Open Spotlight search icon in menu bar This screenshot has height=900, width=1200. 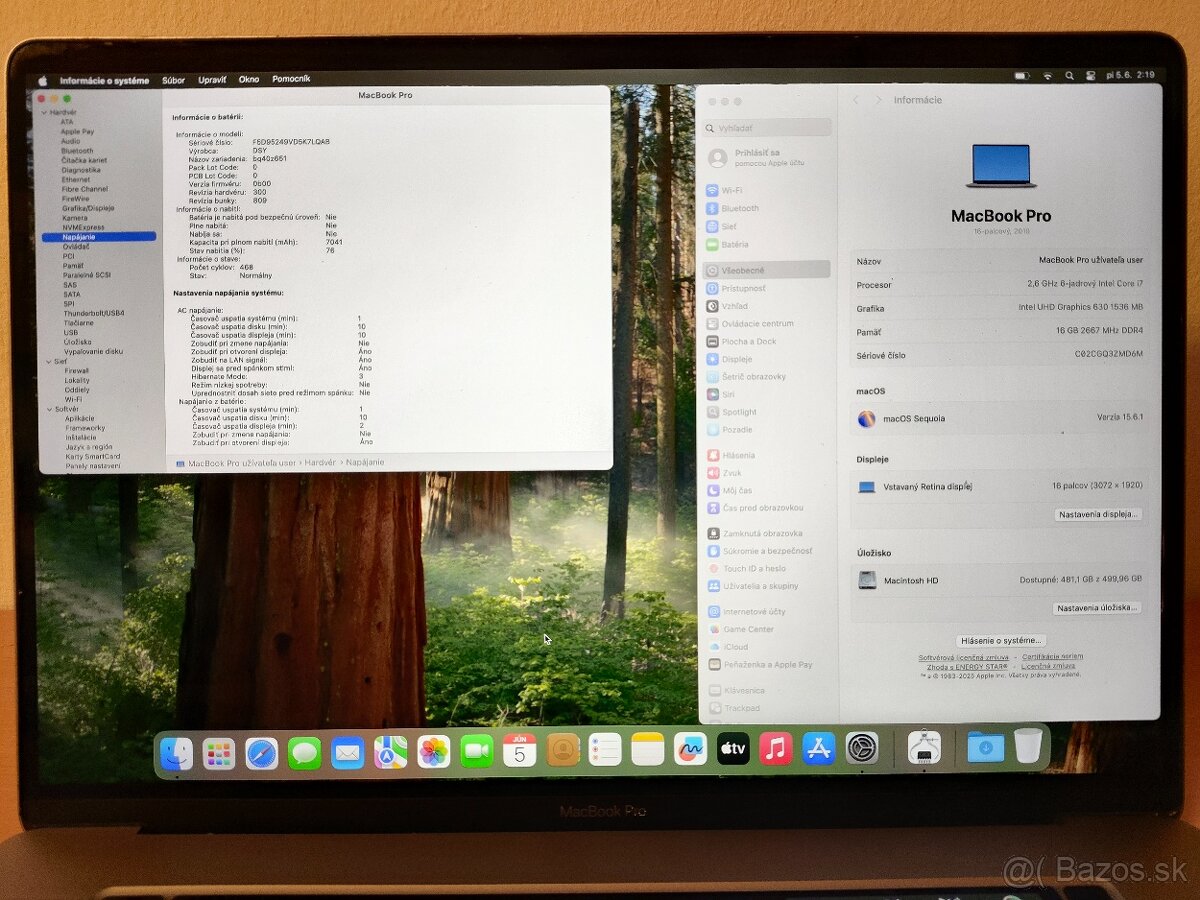point(1069,75)
